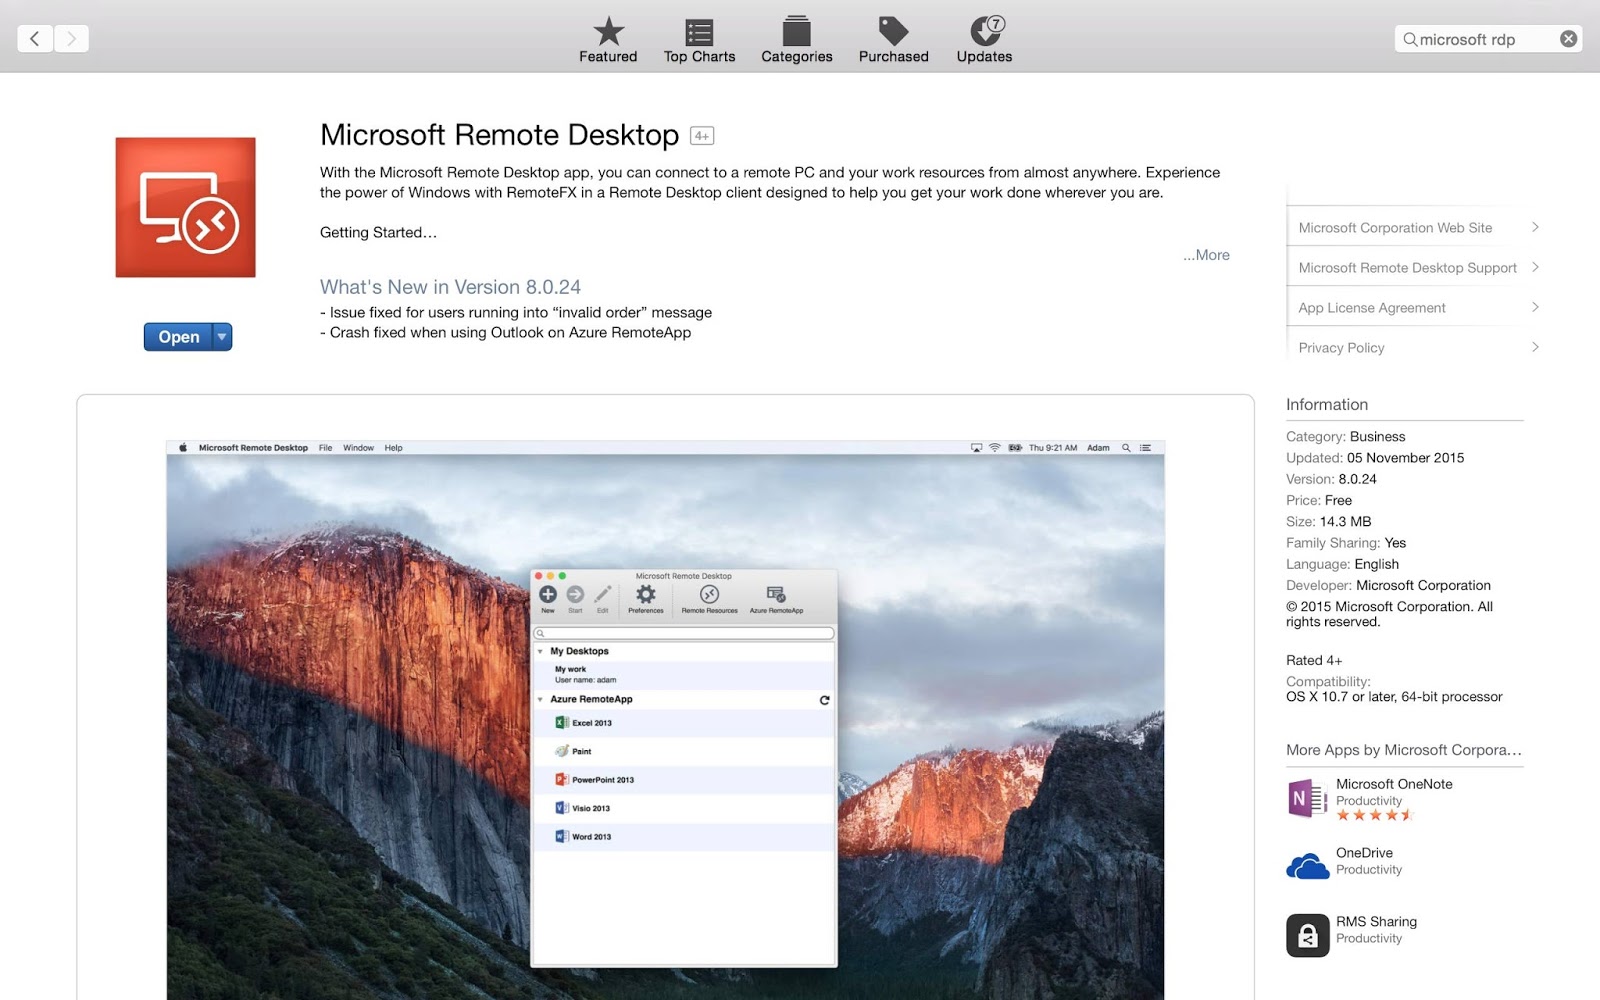
Task: Select Paint in screenshot list
Action: tap(684, 751)
